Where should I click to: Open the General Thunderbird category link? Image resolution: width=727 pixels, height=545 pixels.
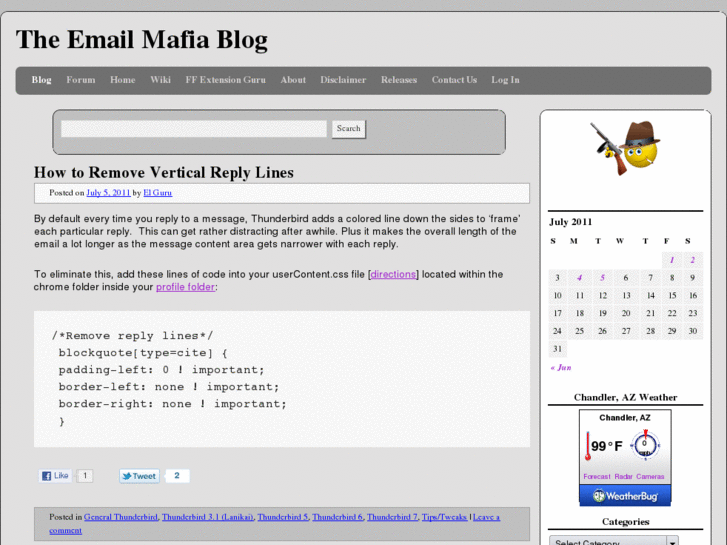(121, 517)
